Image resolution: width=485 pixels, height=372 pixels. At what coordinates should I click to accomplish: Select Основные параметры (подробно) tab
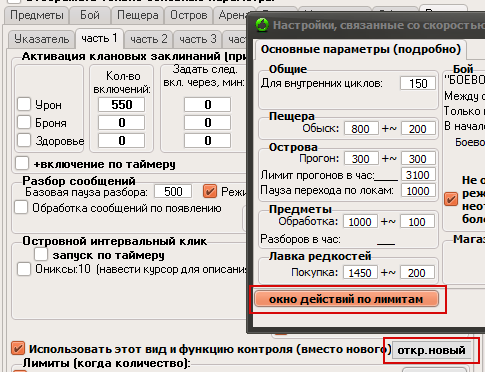tap(361, 49)
